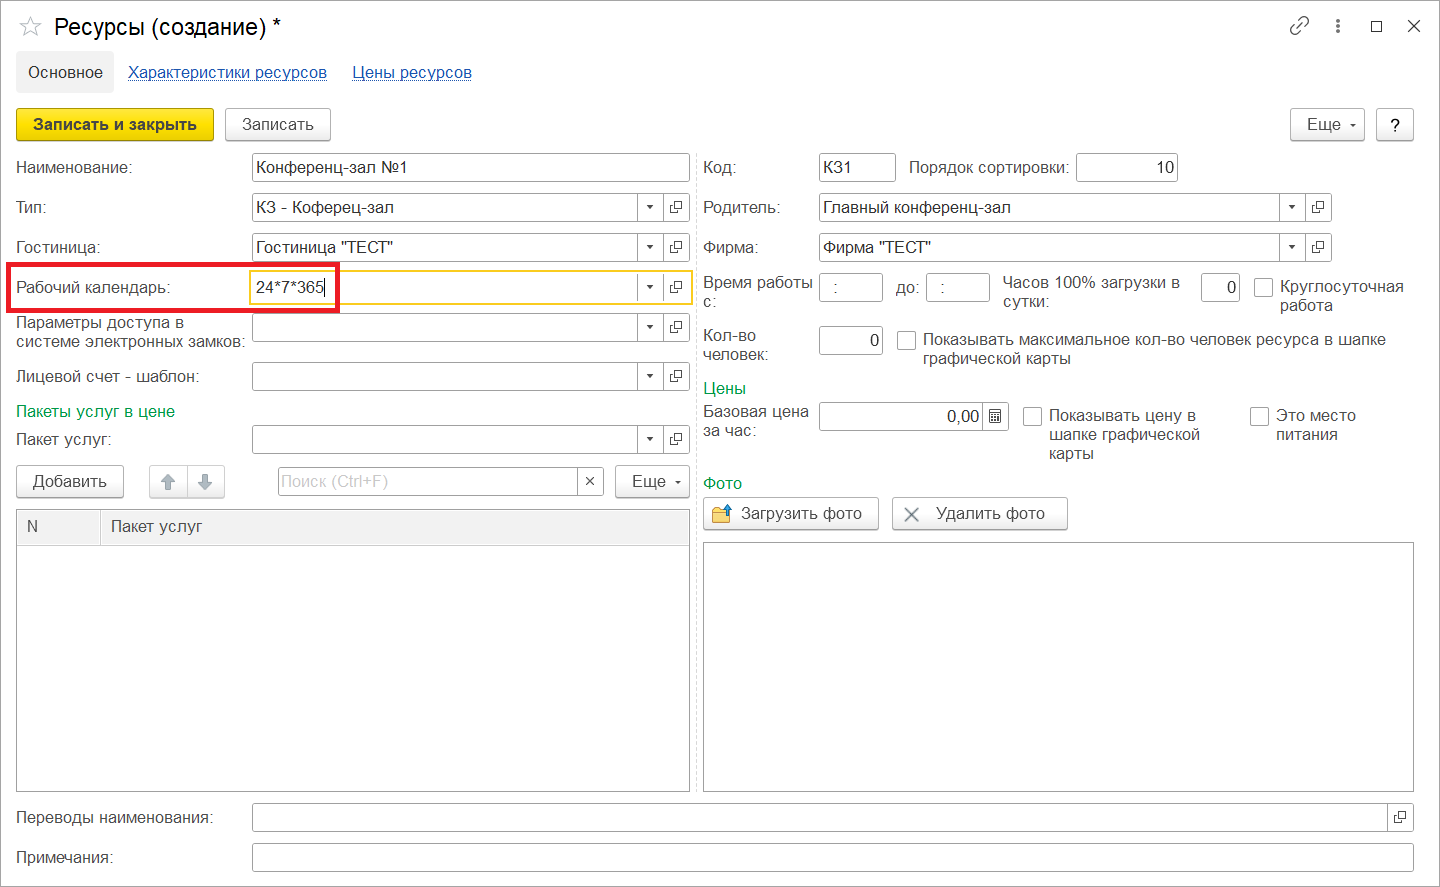This screenshot has height=887, width=1440.
Task: Click into the Примечания field
Action: tap(833, 857)
